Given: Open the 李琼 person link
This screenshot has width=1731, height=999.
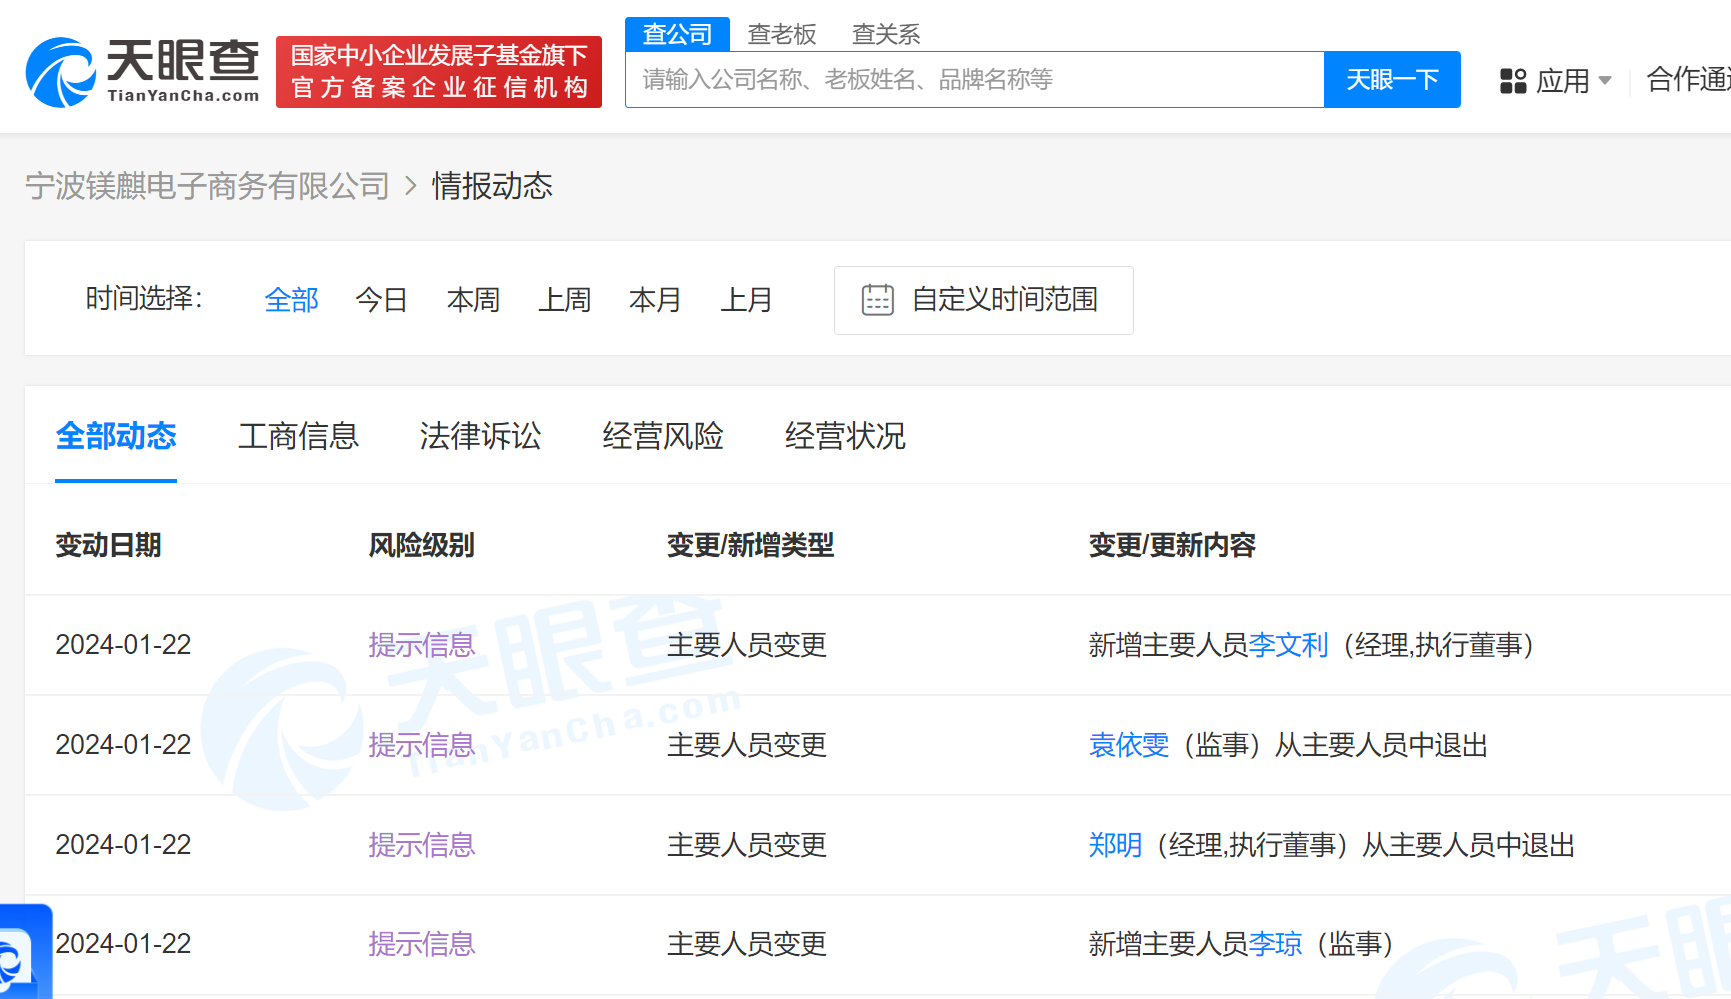Looking at the screenshot, I should (1275, 944).
